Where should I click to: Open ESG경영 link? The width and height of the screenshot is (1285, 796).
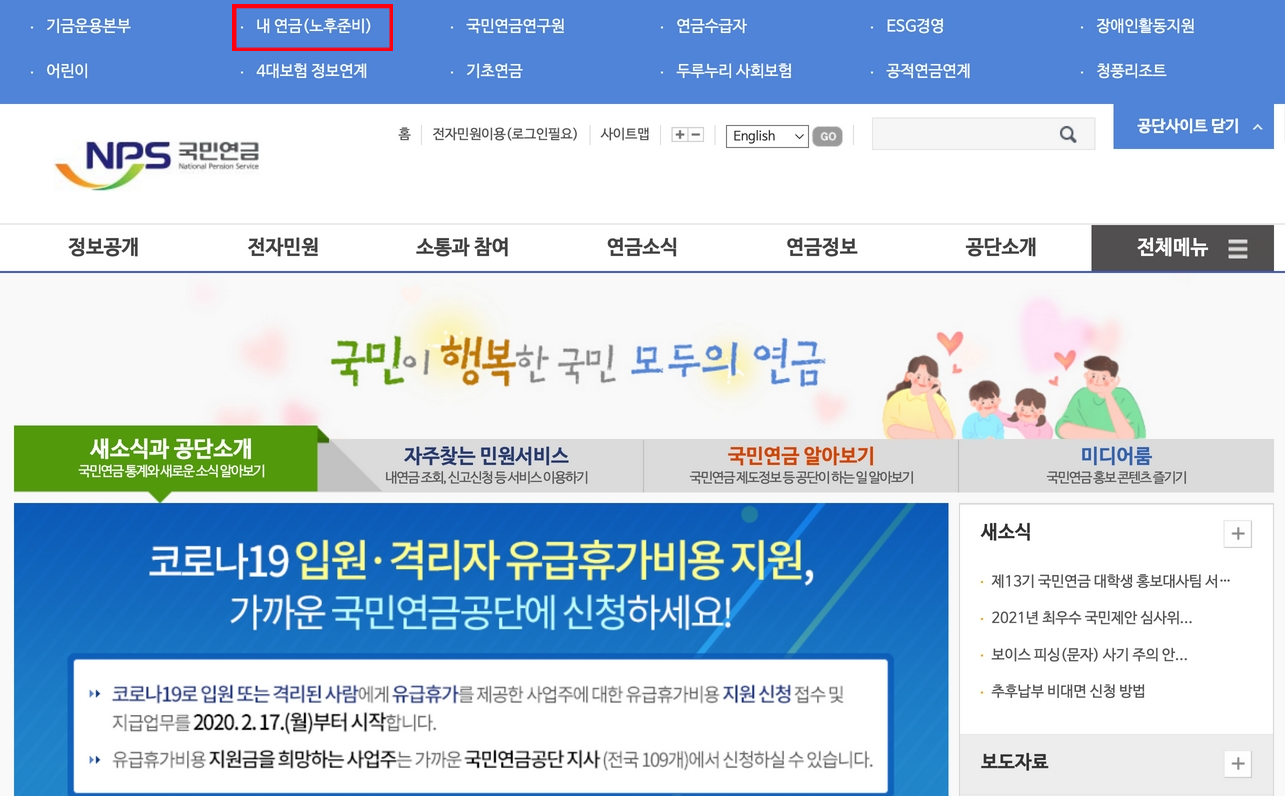click(915, 26)
